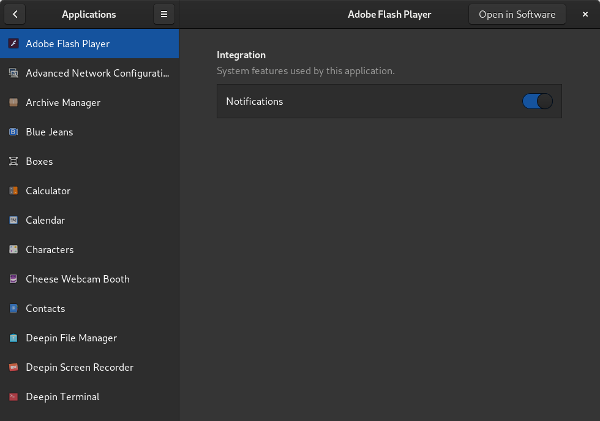Viewport: 600px width, 421px height.
Task: Click the Applications panel title
Action: pyautogui.click(x=89, y=15)
